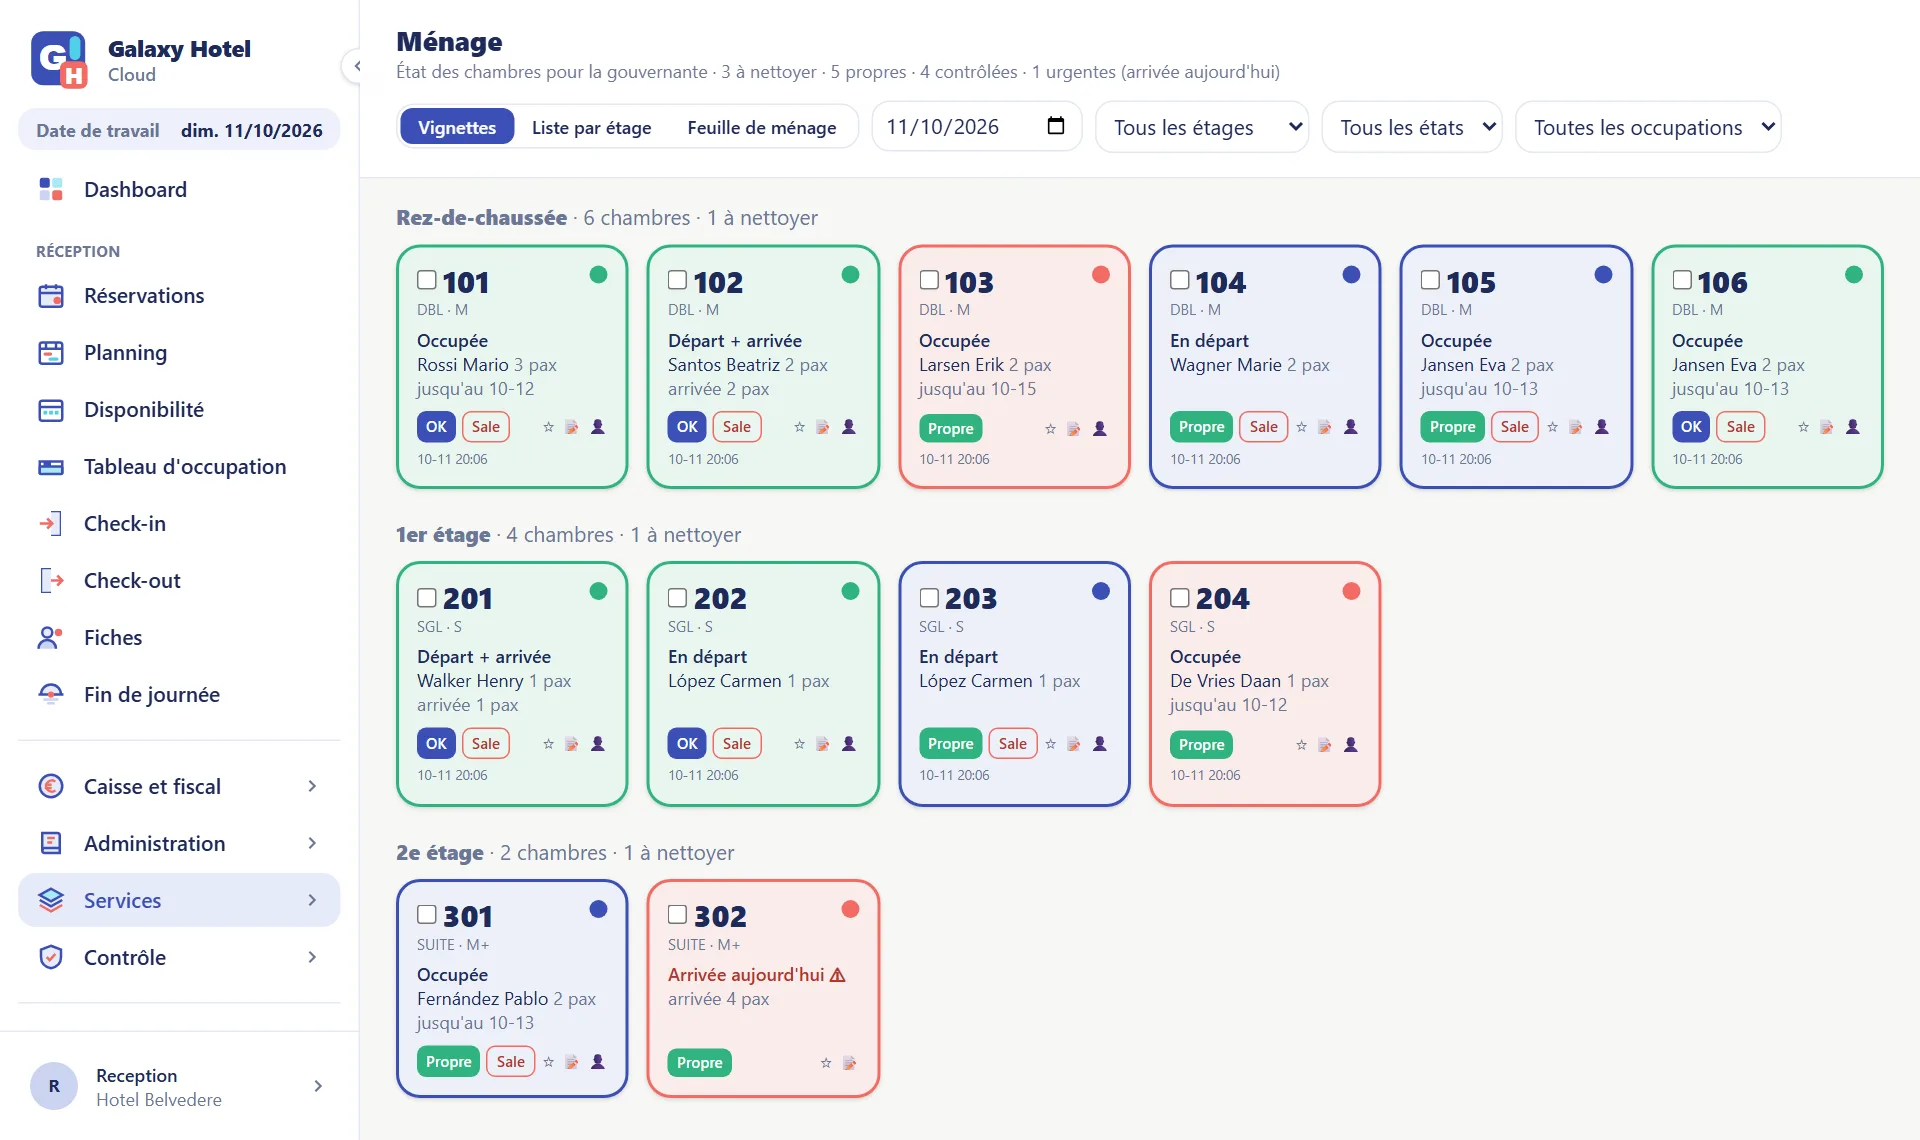
Task: Go to Check-out in the sidebar
Action: point(179,581)
